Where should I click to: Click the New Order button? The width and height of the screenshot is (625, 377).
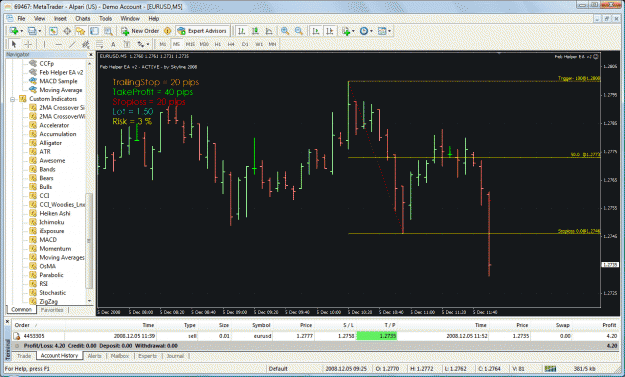coord(140,31)
